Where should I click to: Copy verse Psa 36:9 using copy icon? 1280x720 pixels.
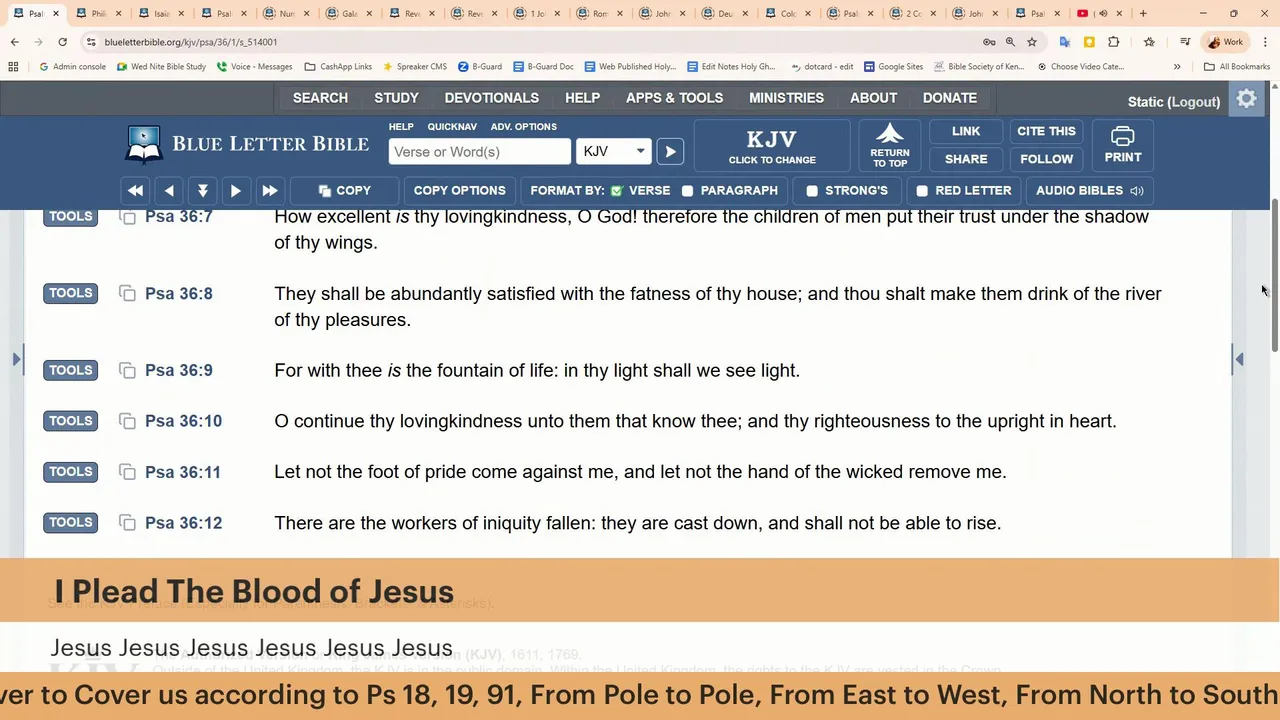[127, 370]
